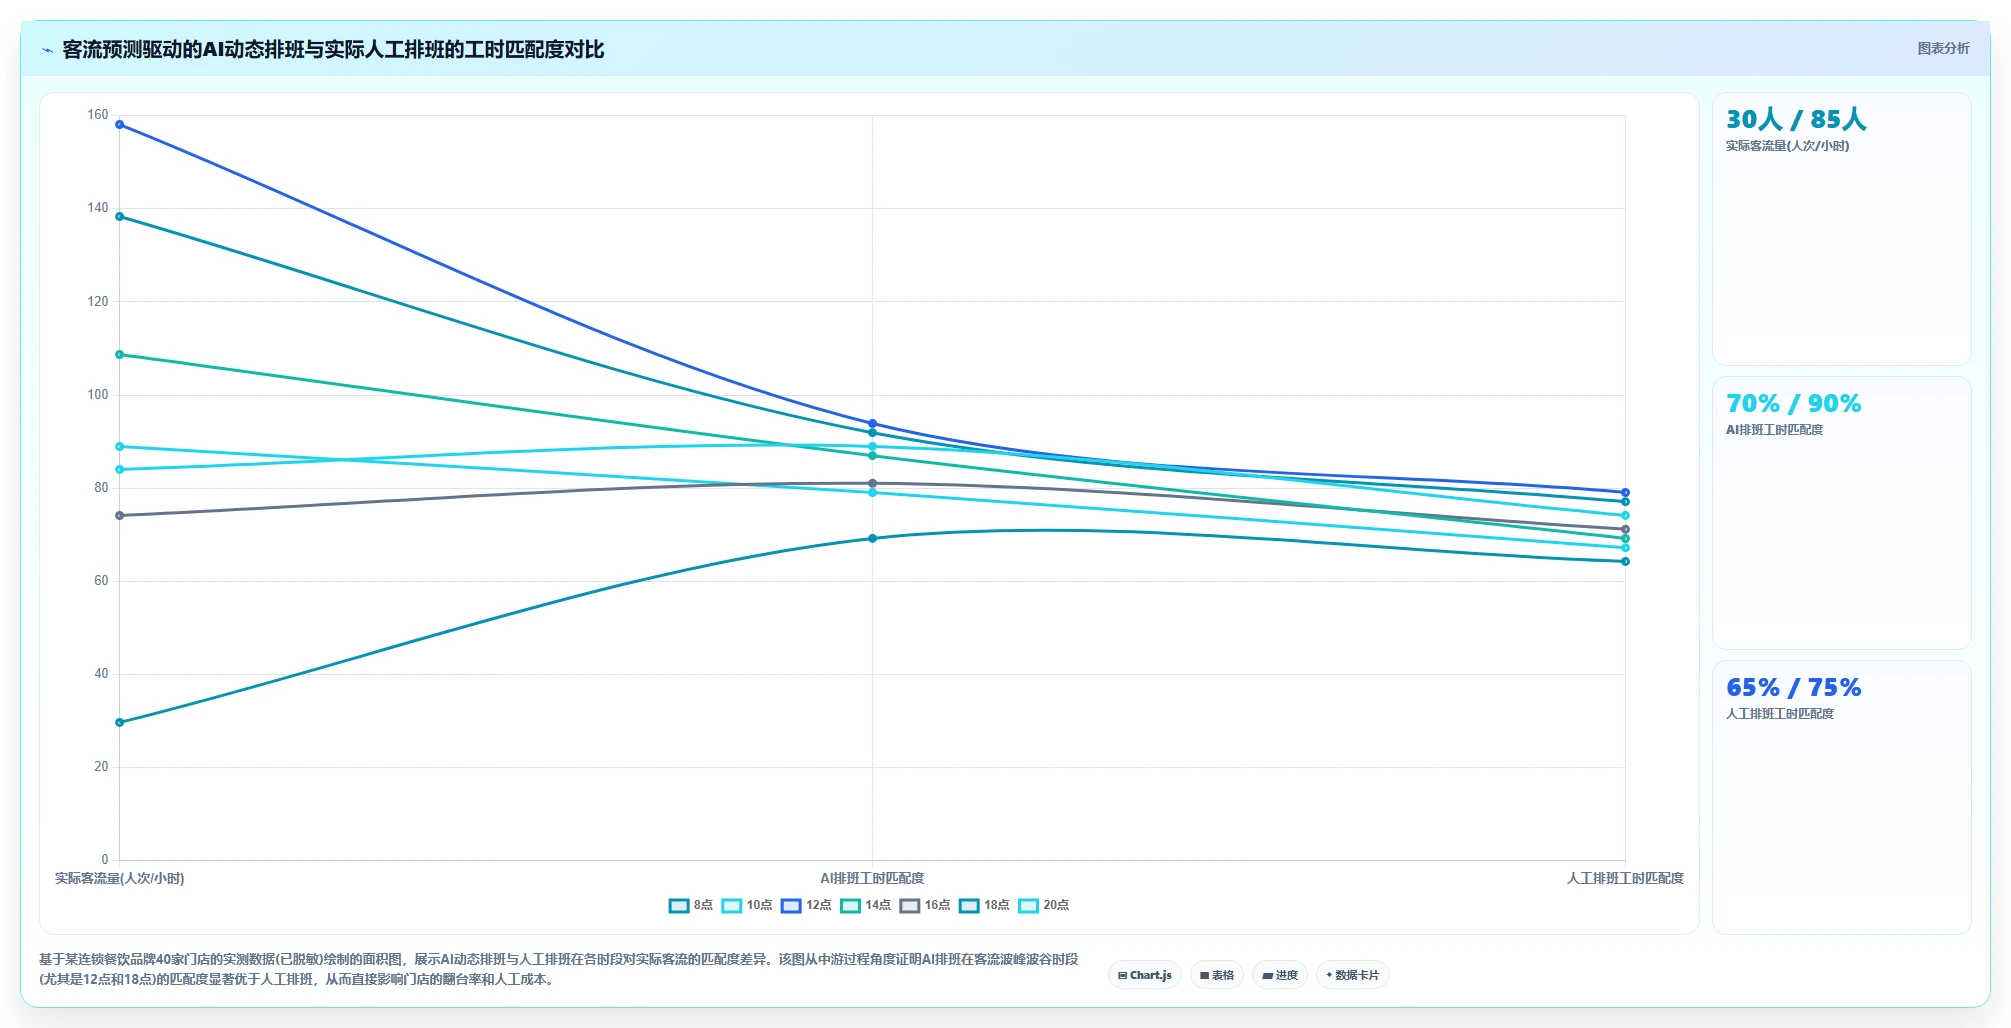Click the Chart.js tag chip

(1145, 975)
